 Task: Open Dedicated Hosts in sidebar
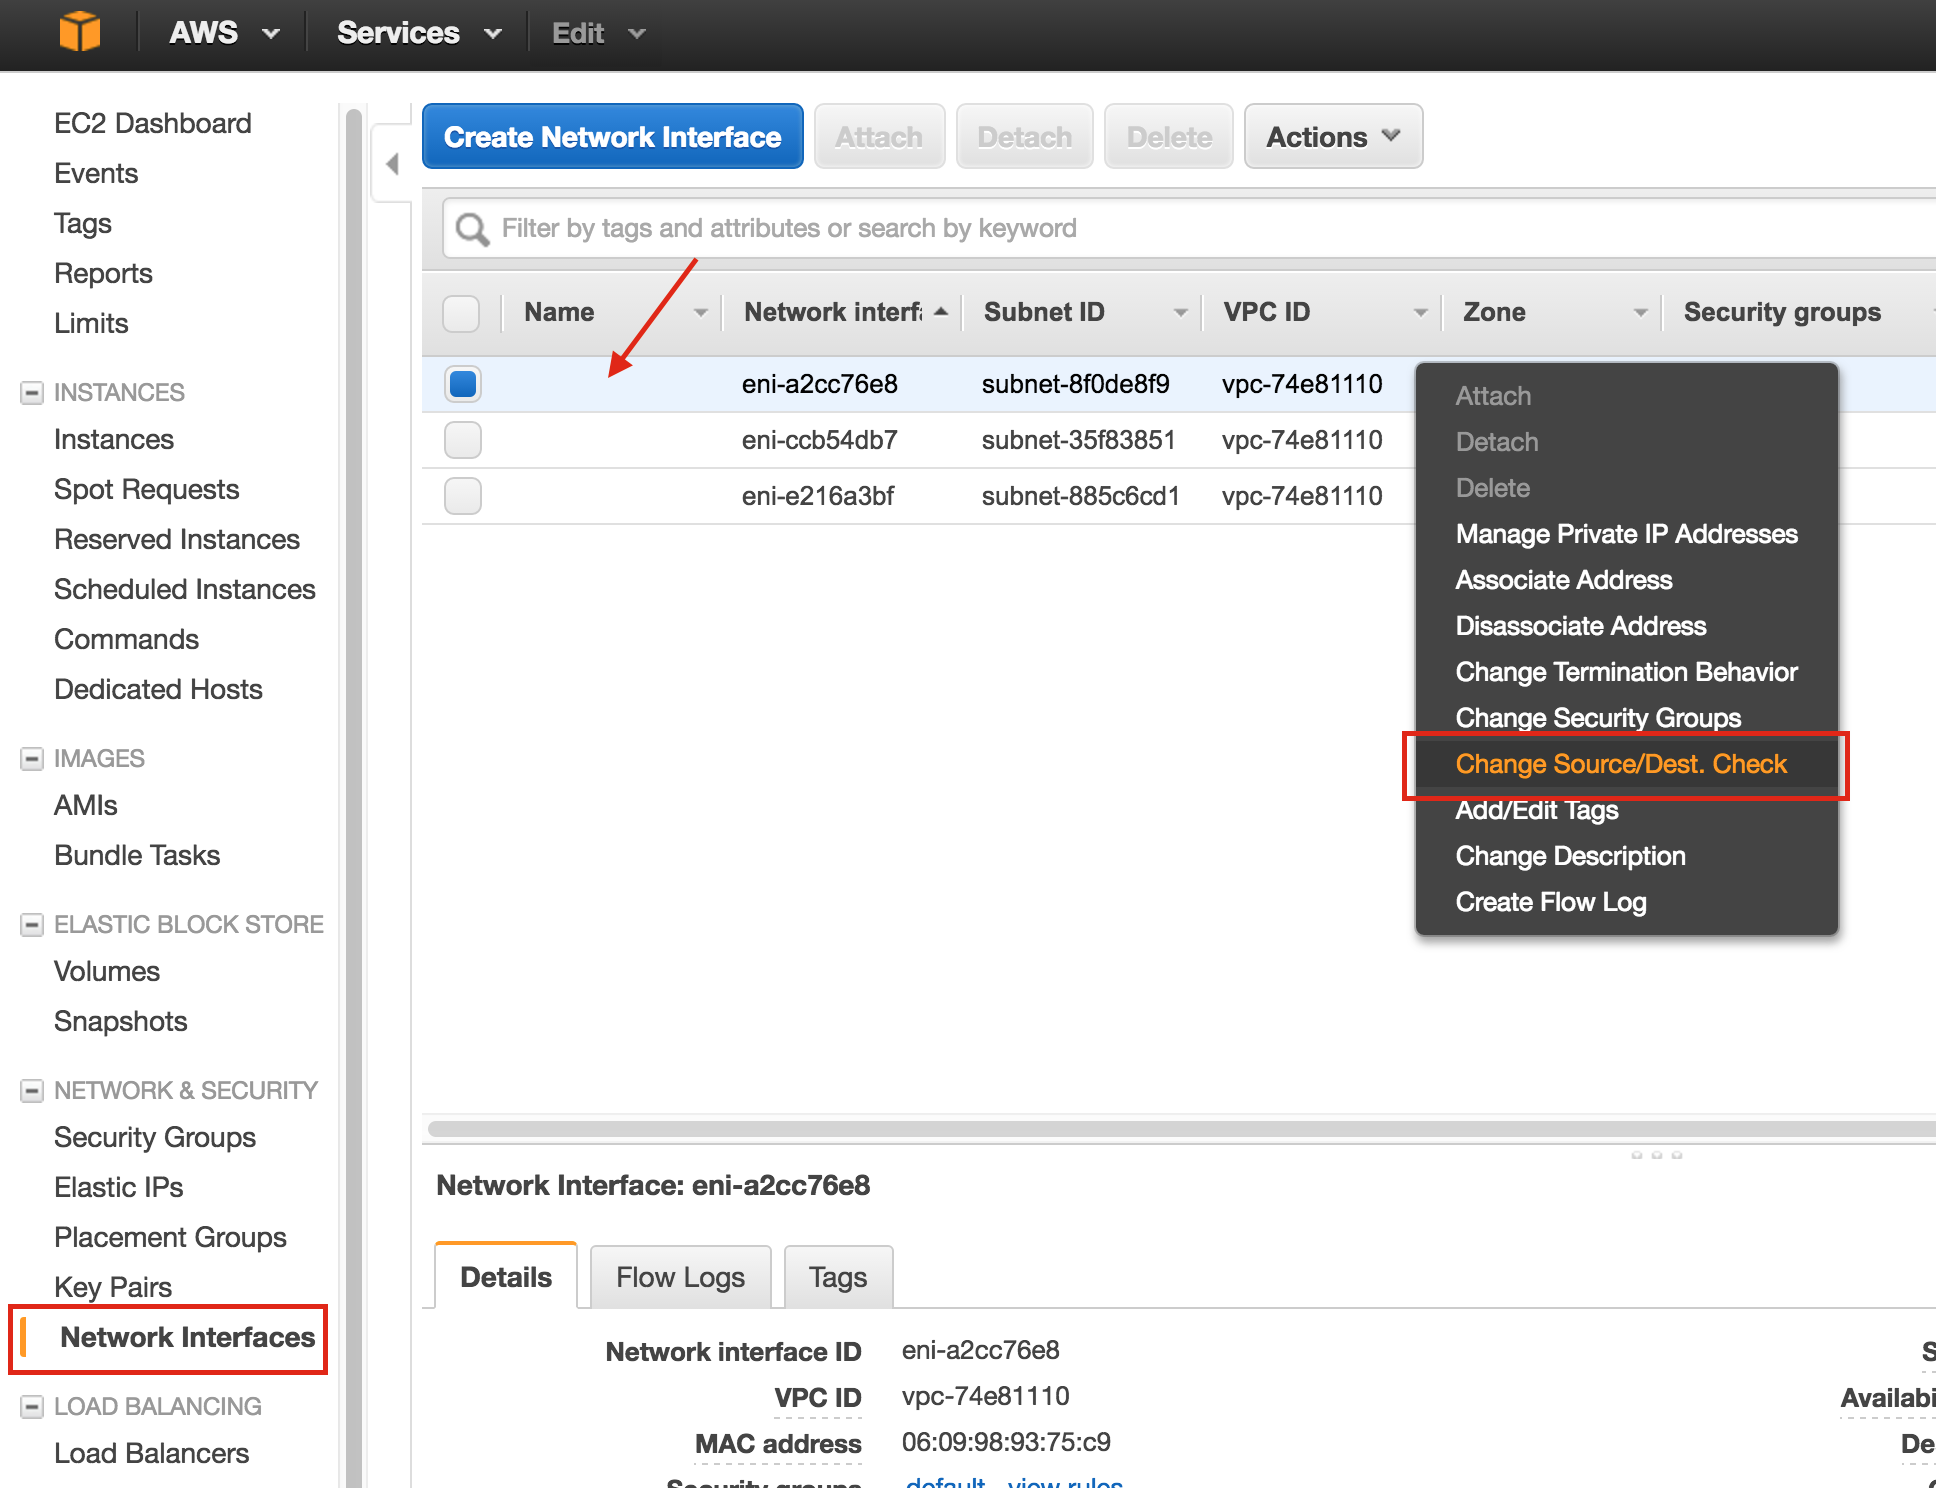(x=158, y=689)
